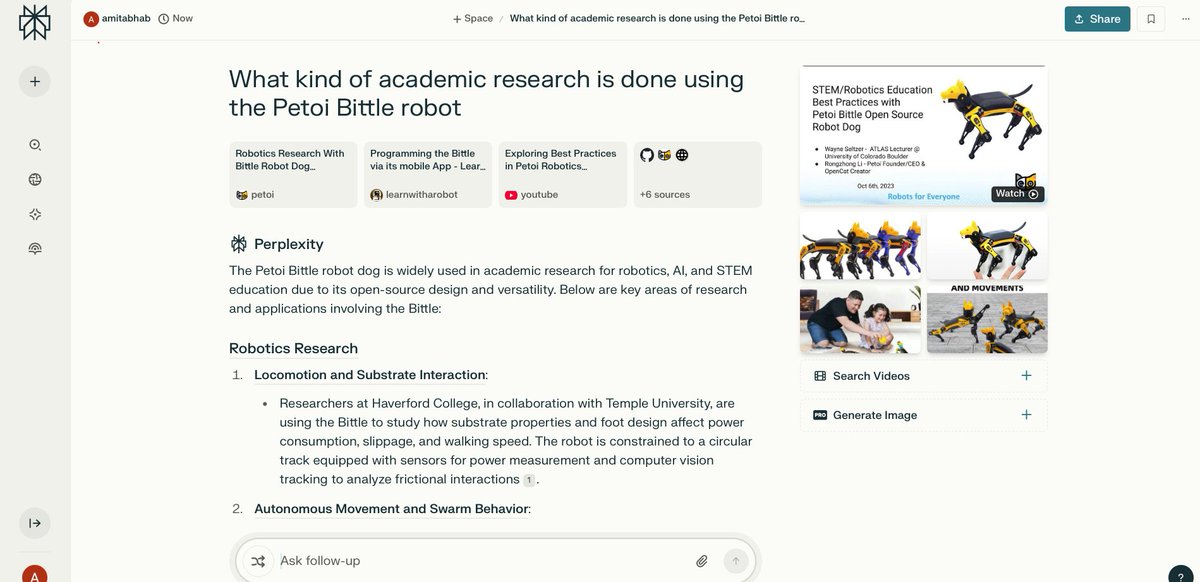The height and width of the screenshot is (582, 1200).
Task: Open the account avatar in the sidebar
Action: click(35, 574)
